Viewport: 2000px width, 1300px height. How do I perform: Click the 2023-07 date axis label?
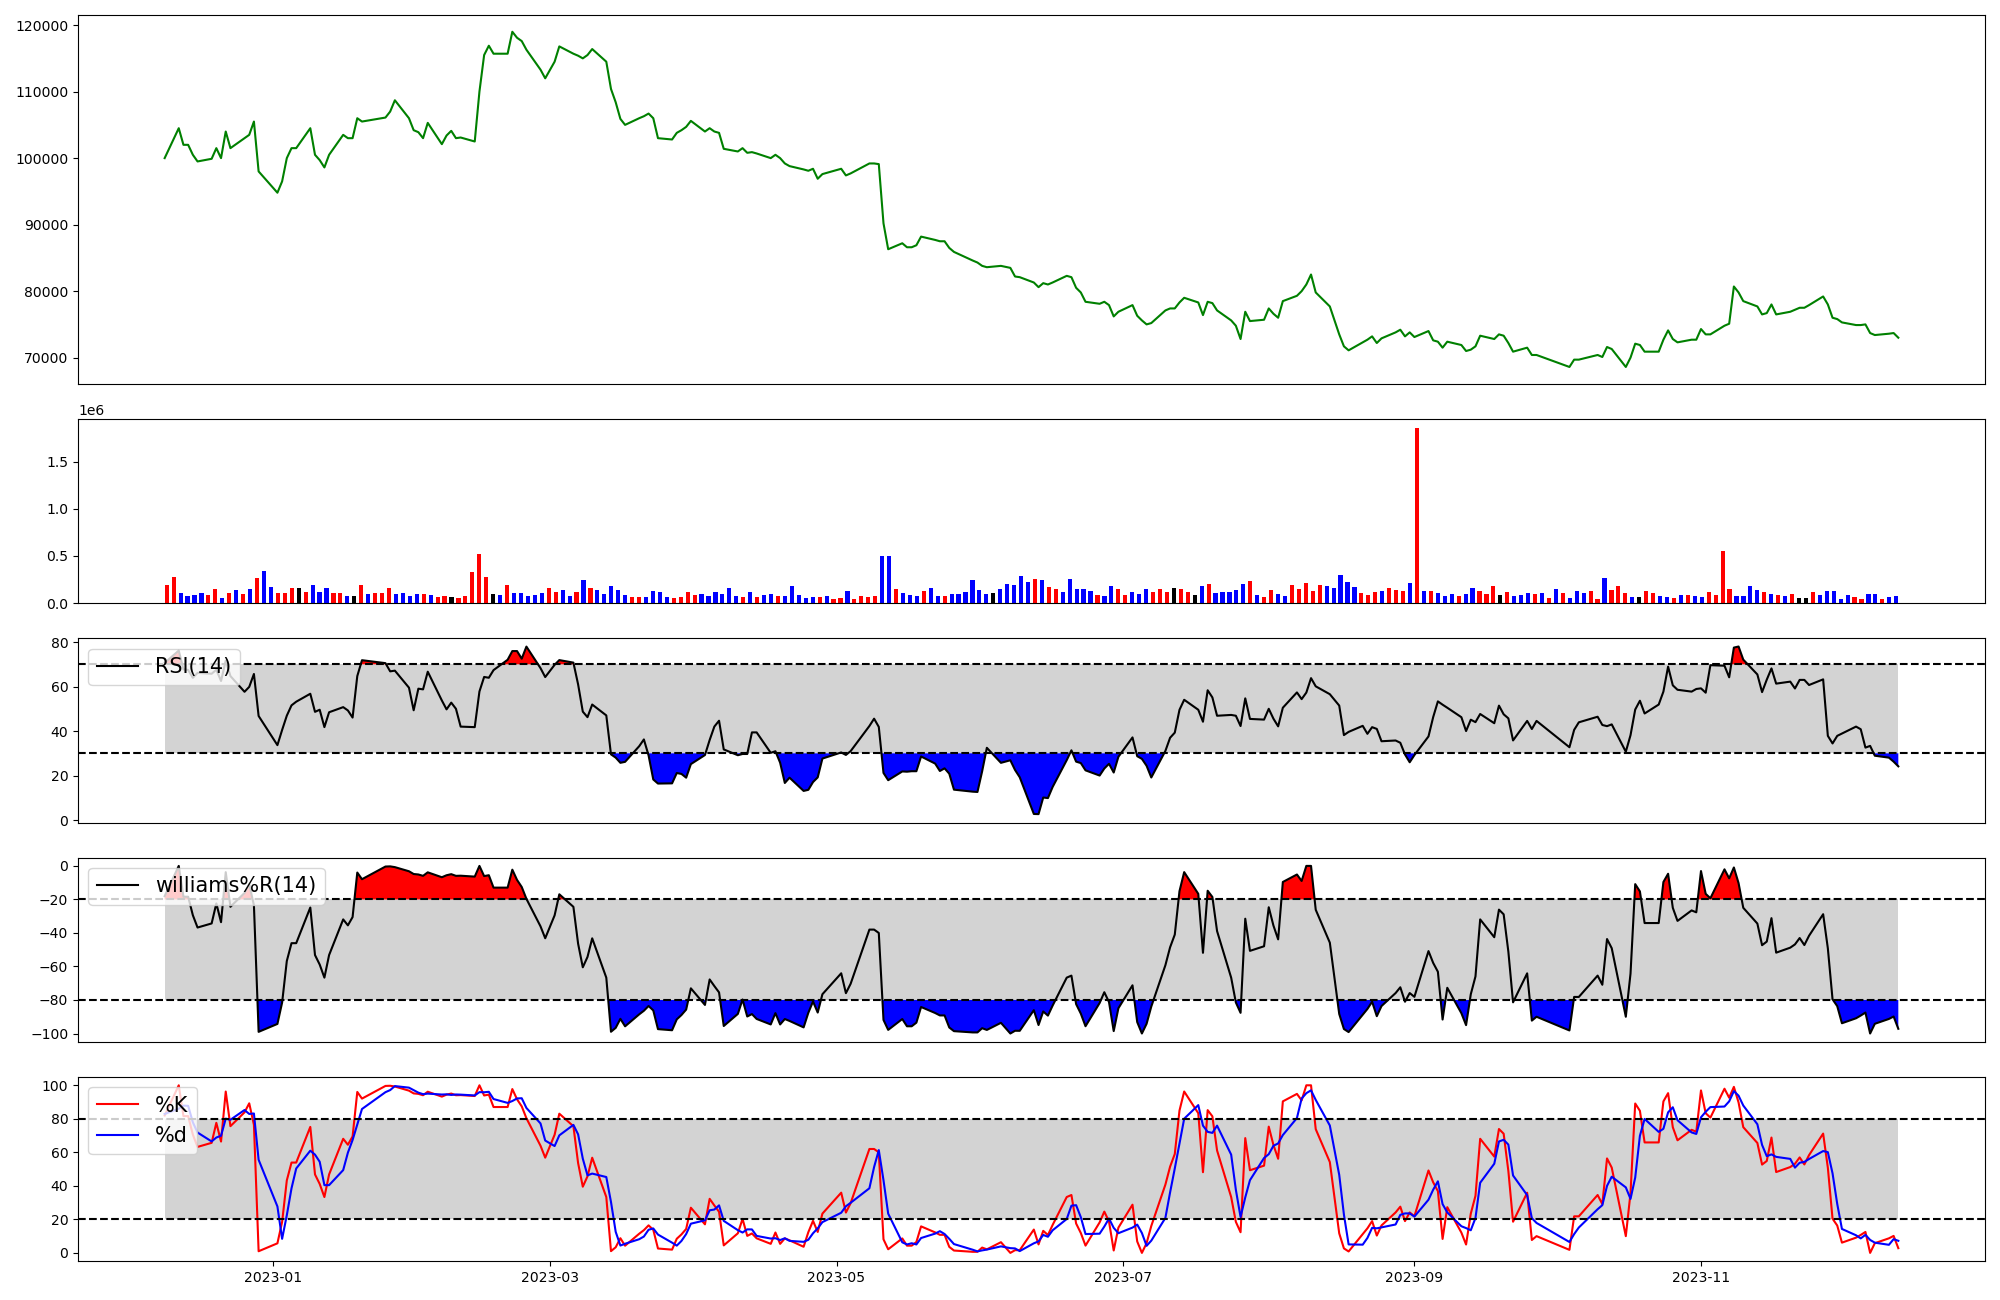click(1123, 1277)
